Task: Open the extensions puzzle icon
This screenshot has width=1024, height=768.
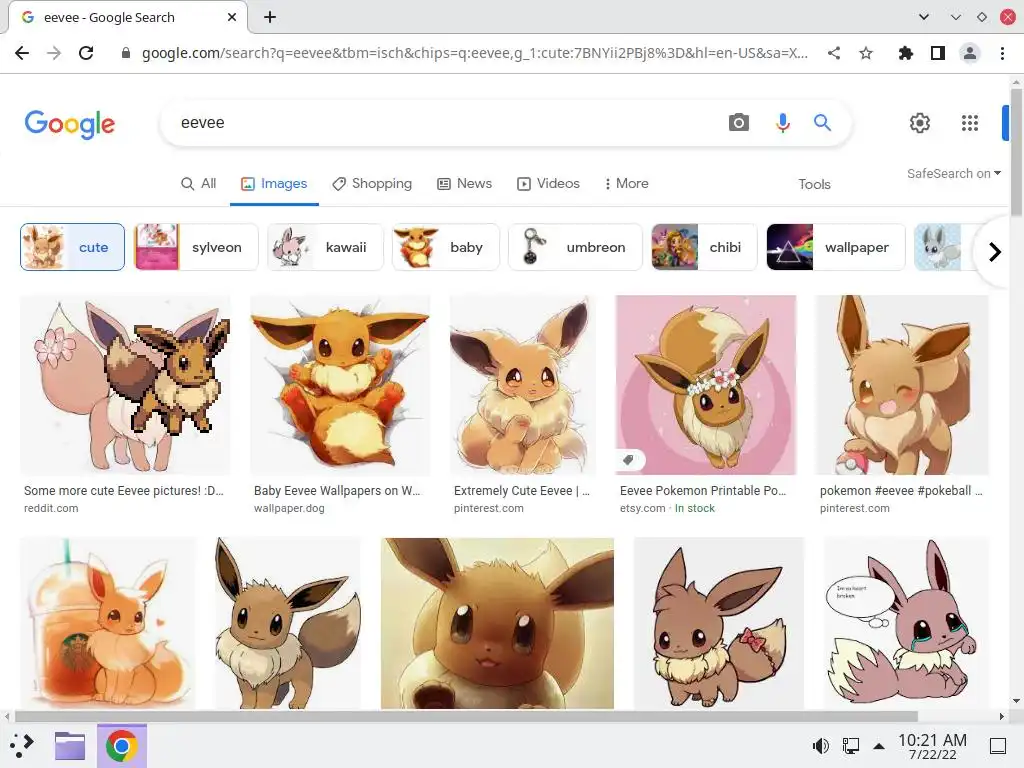Action: pos(905,53)
